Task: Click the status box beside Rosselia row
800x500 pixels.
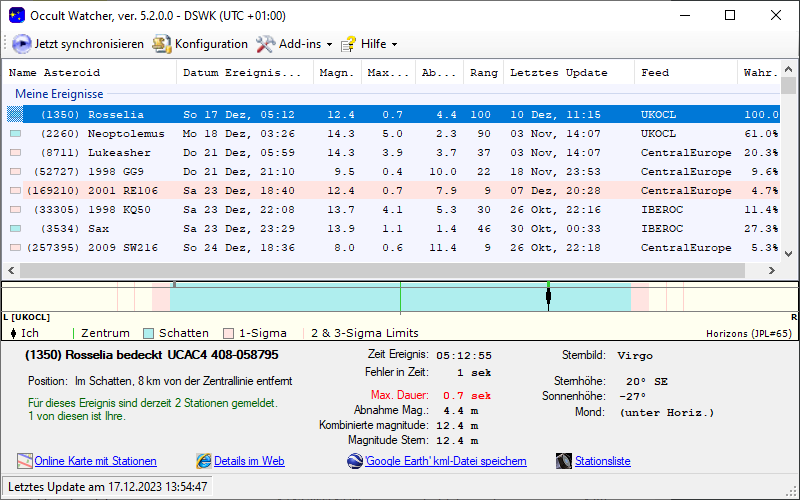Action: (x=15, y=115)
